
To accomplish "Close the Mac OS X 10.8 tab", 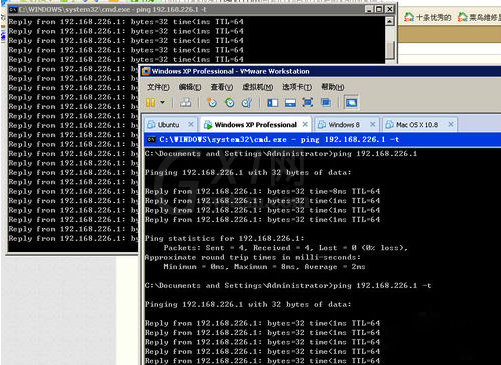I will [451, 124].
